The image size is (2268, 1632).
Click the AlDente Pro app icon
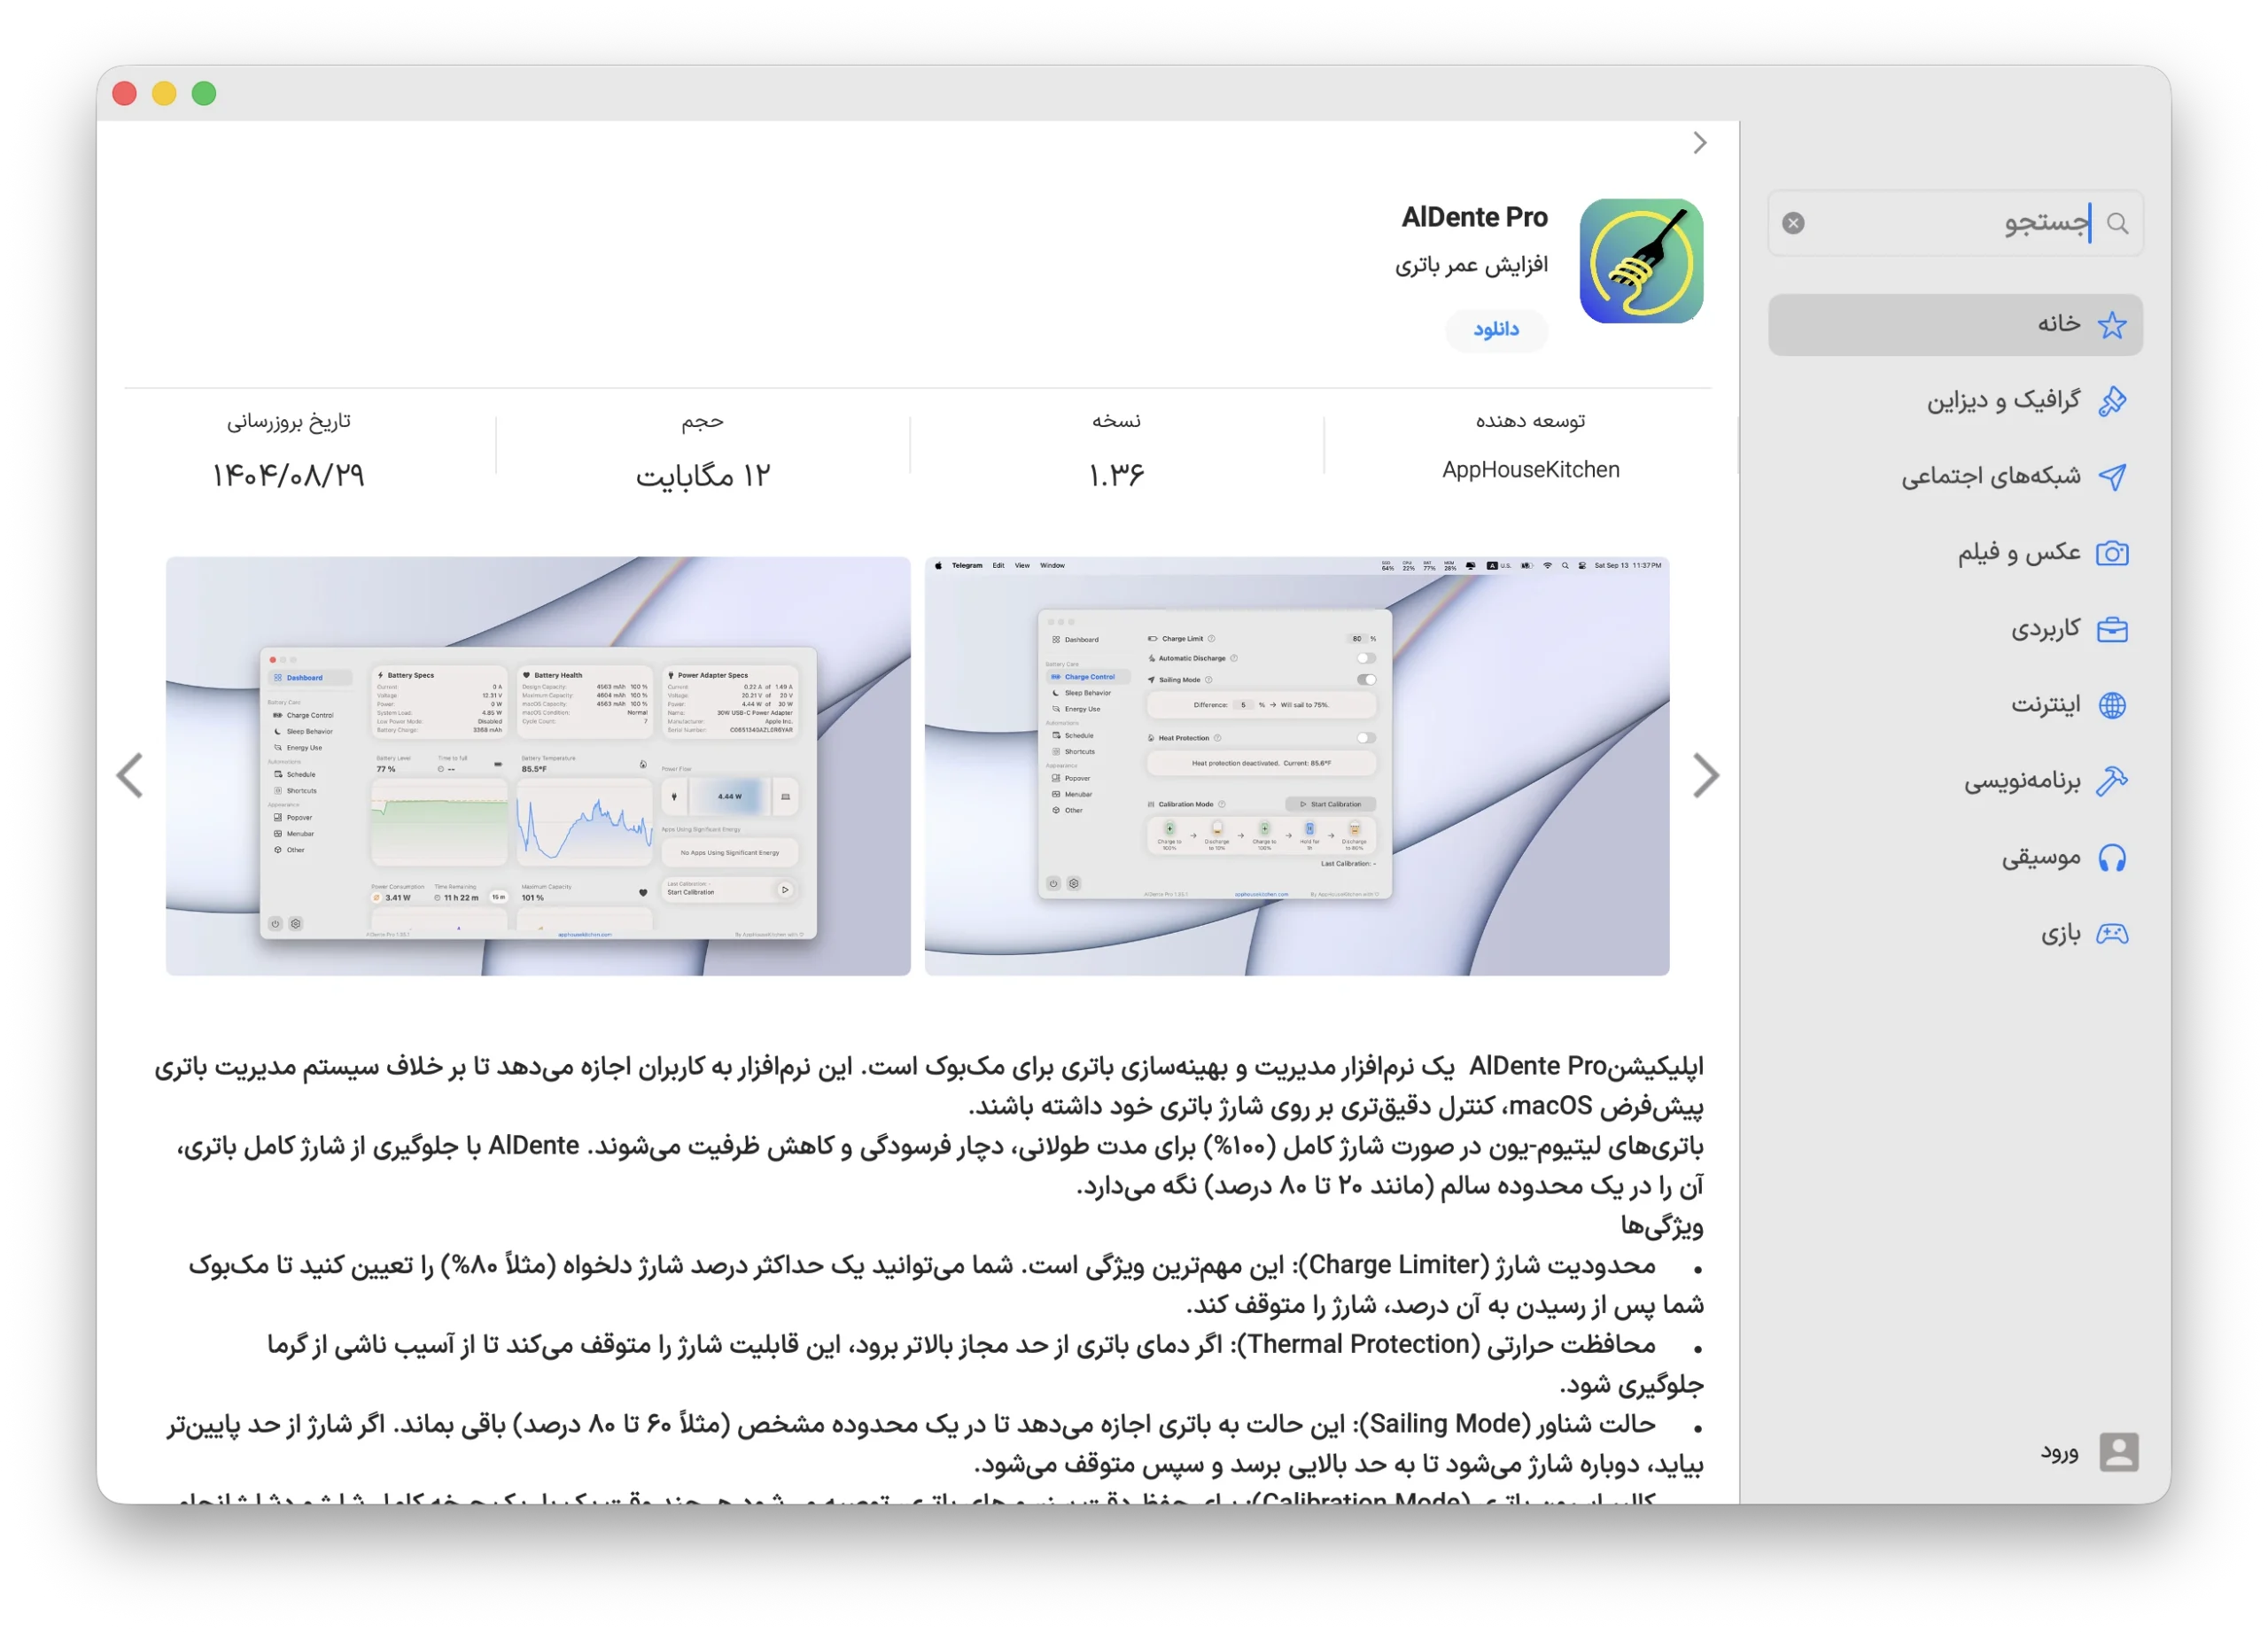tap(1641, 260)
